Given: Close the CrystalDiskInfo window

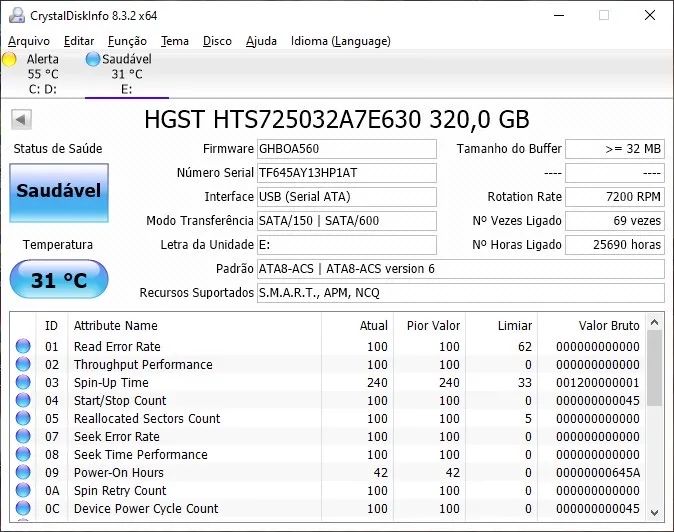Looking at the screenshot, I should click(650, 15).
